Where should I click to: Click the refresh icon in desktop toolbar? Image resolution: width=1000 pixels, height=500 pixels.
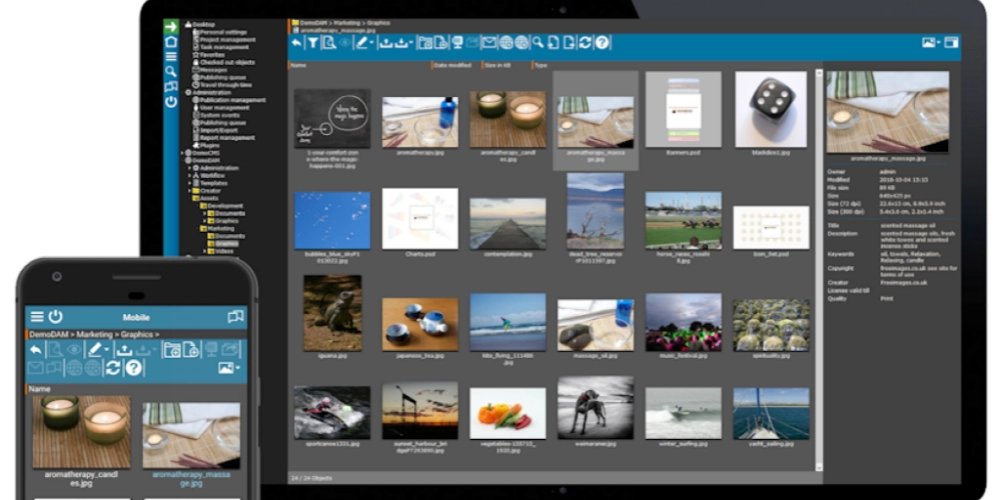[x=586, y=43]
